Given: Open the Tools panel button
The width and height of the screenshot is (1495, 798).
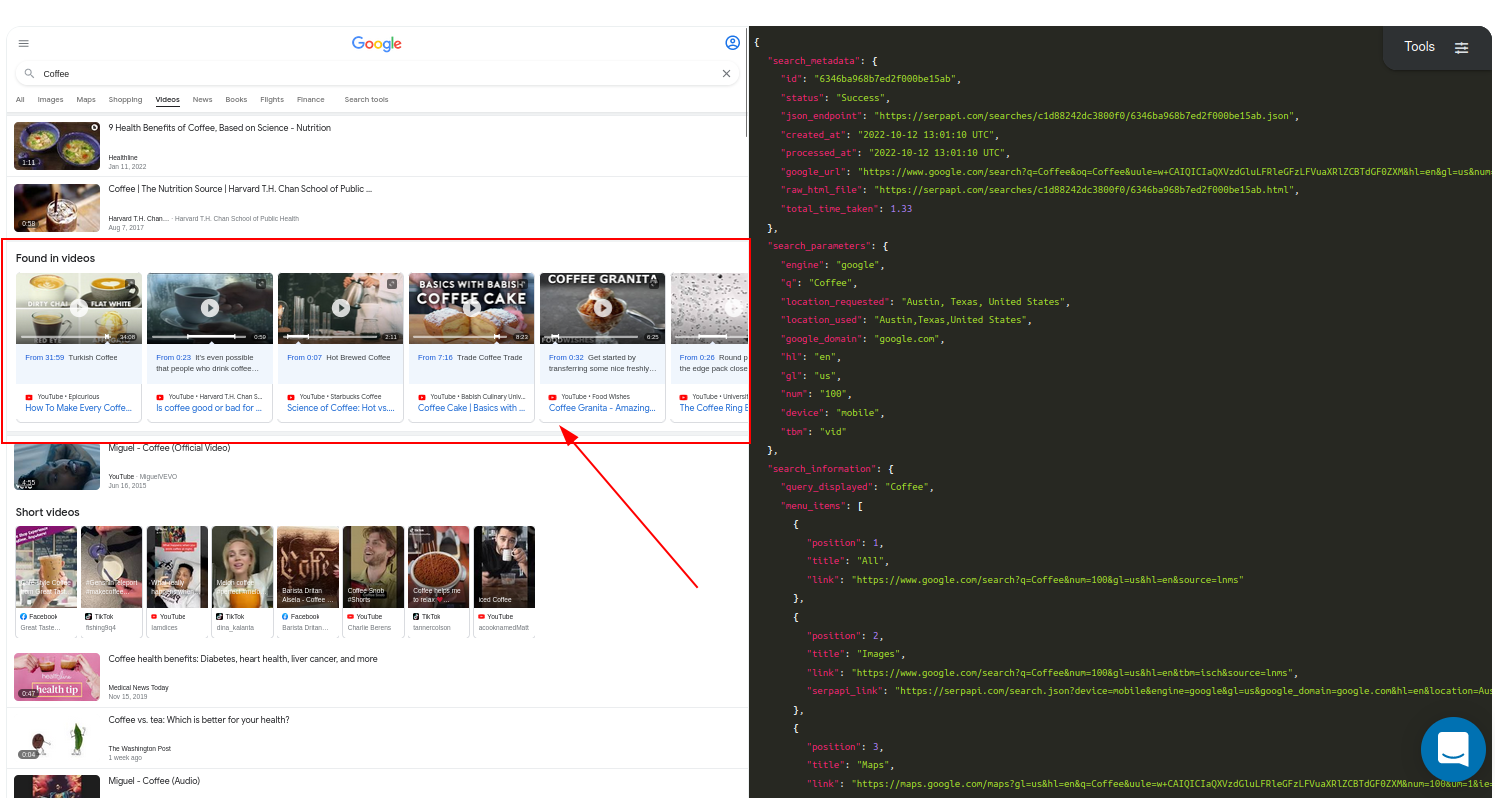Looking at the screenshot, I should [x=1419, y=46].
